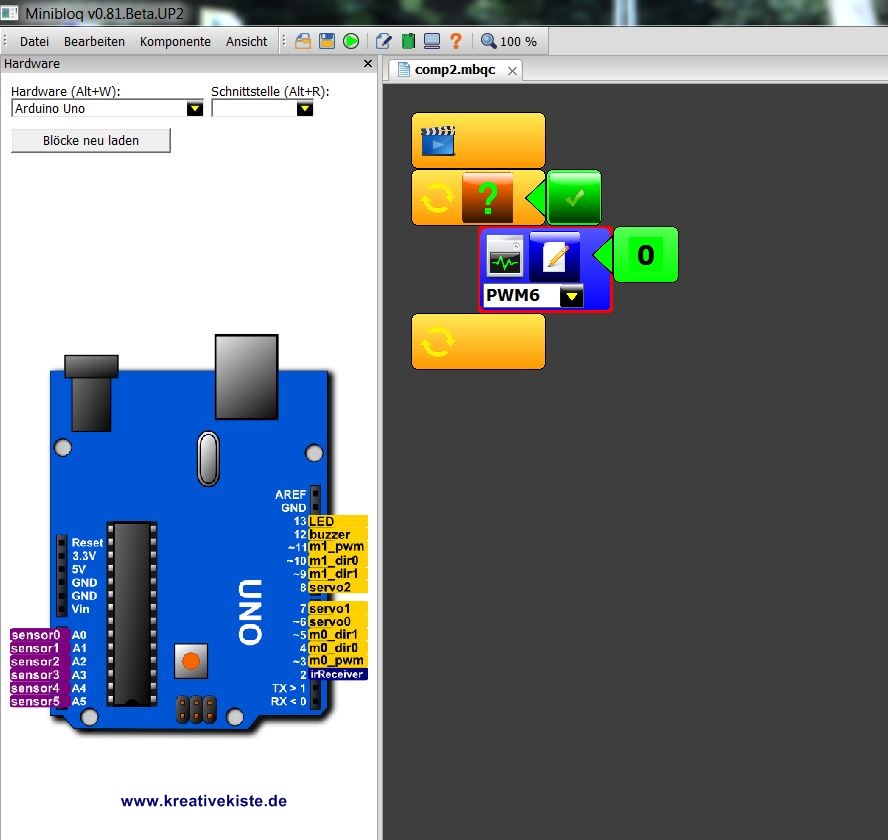
Task: Open the Datei menu
Action: (34, 41)
